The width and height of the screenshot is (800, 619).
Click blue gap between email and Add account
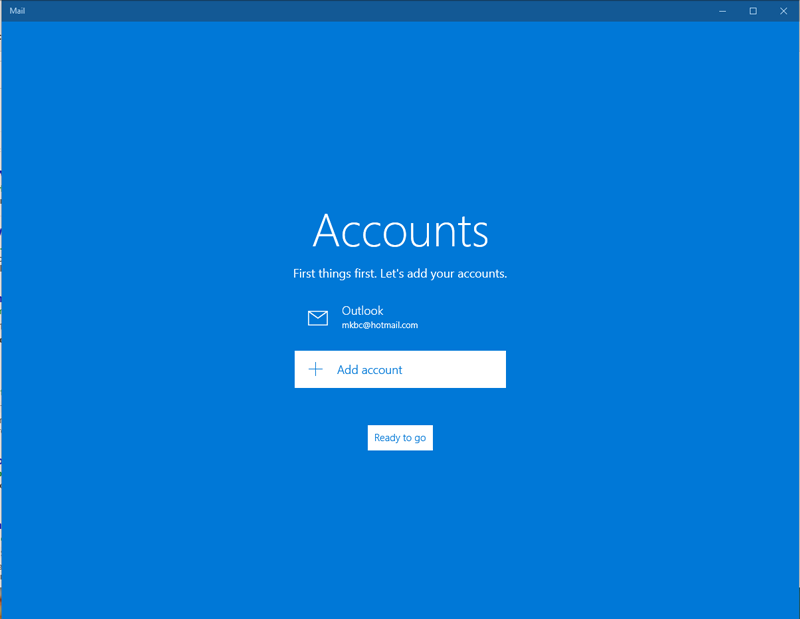pos(400,342)
